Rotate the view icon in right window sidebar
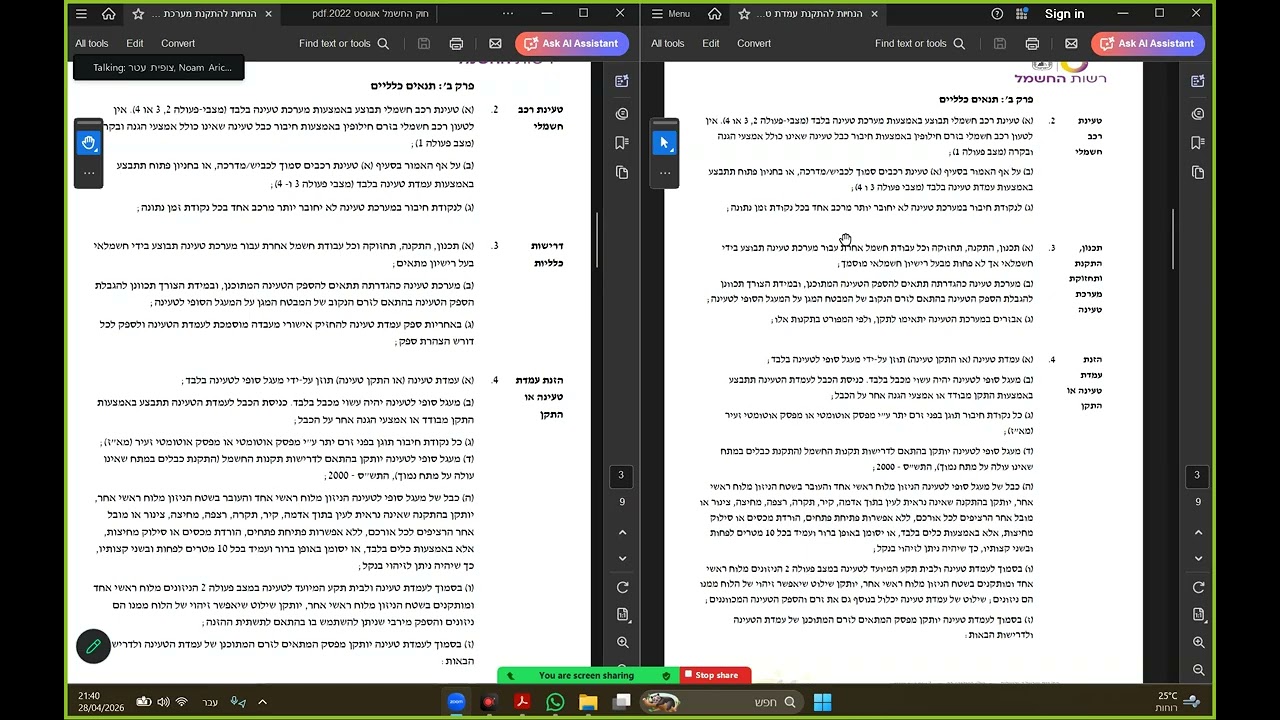The image size is (1280, 720). pos(1198,587)
